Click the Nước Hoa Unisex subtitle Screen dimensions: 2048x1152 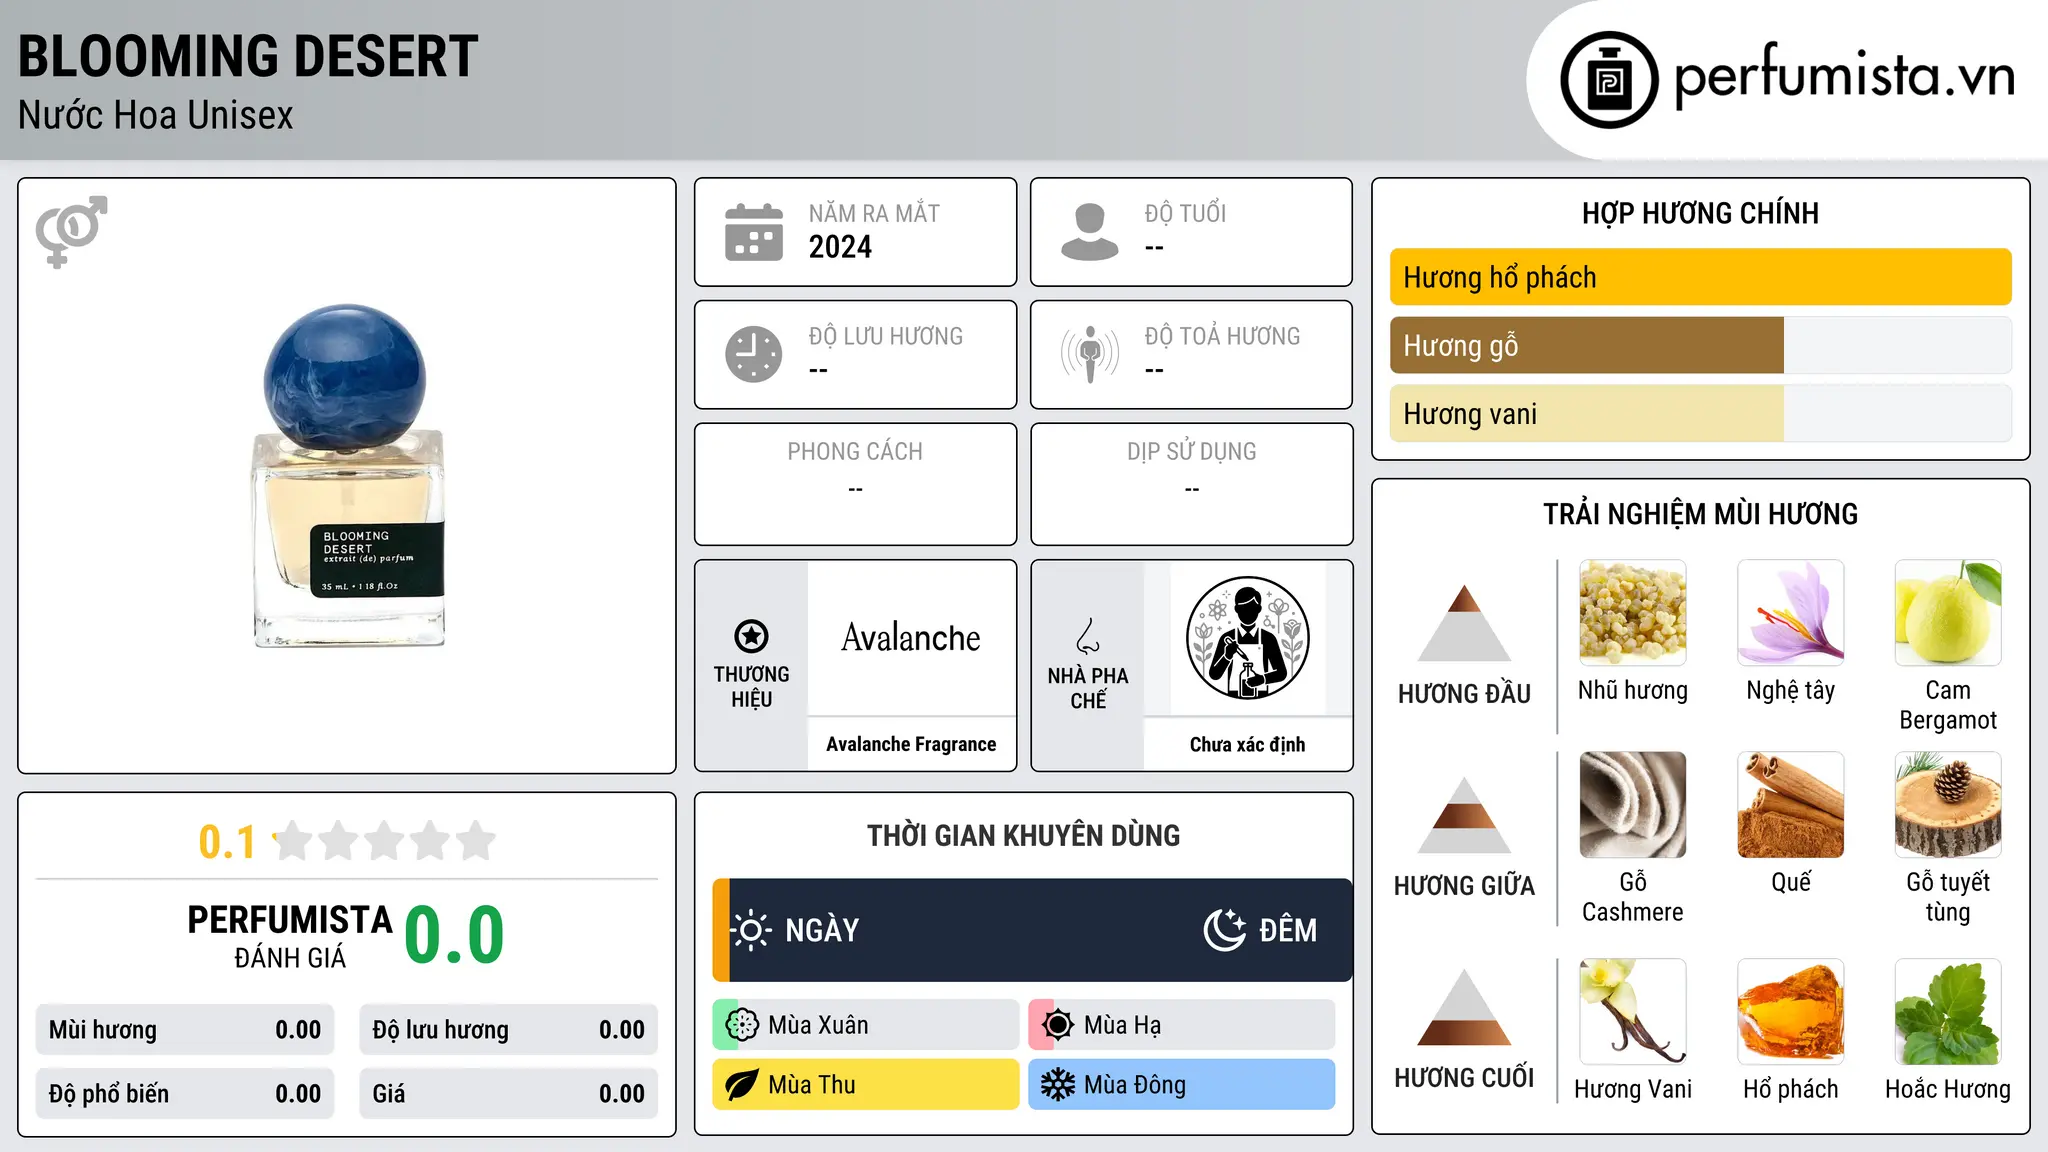click(156, 116)
